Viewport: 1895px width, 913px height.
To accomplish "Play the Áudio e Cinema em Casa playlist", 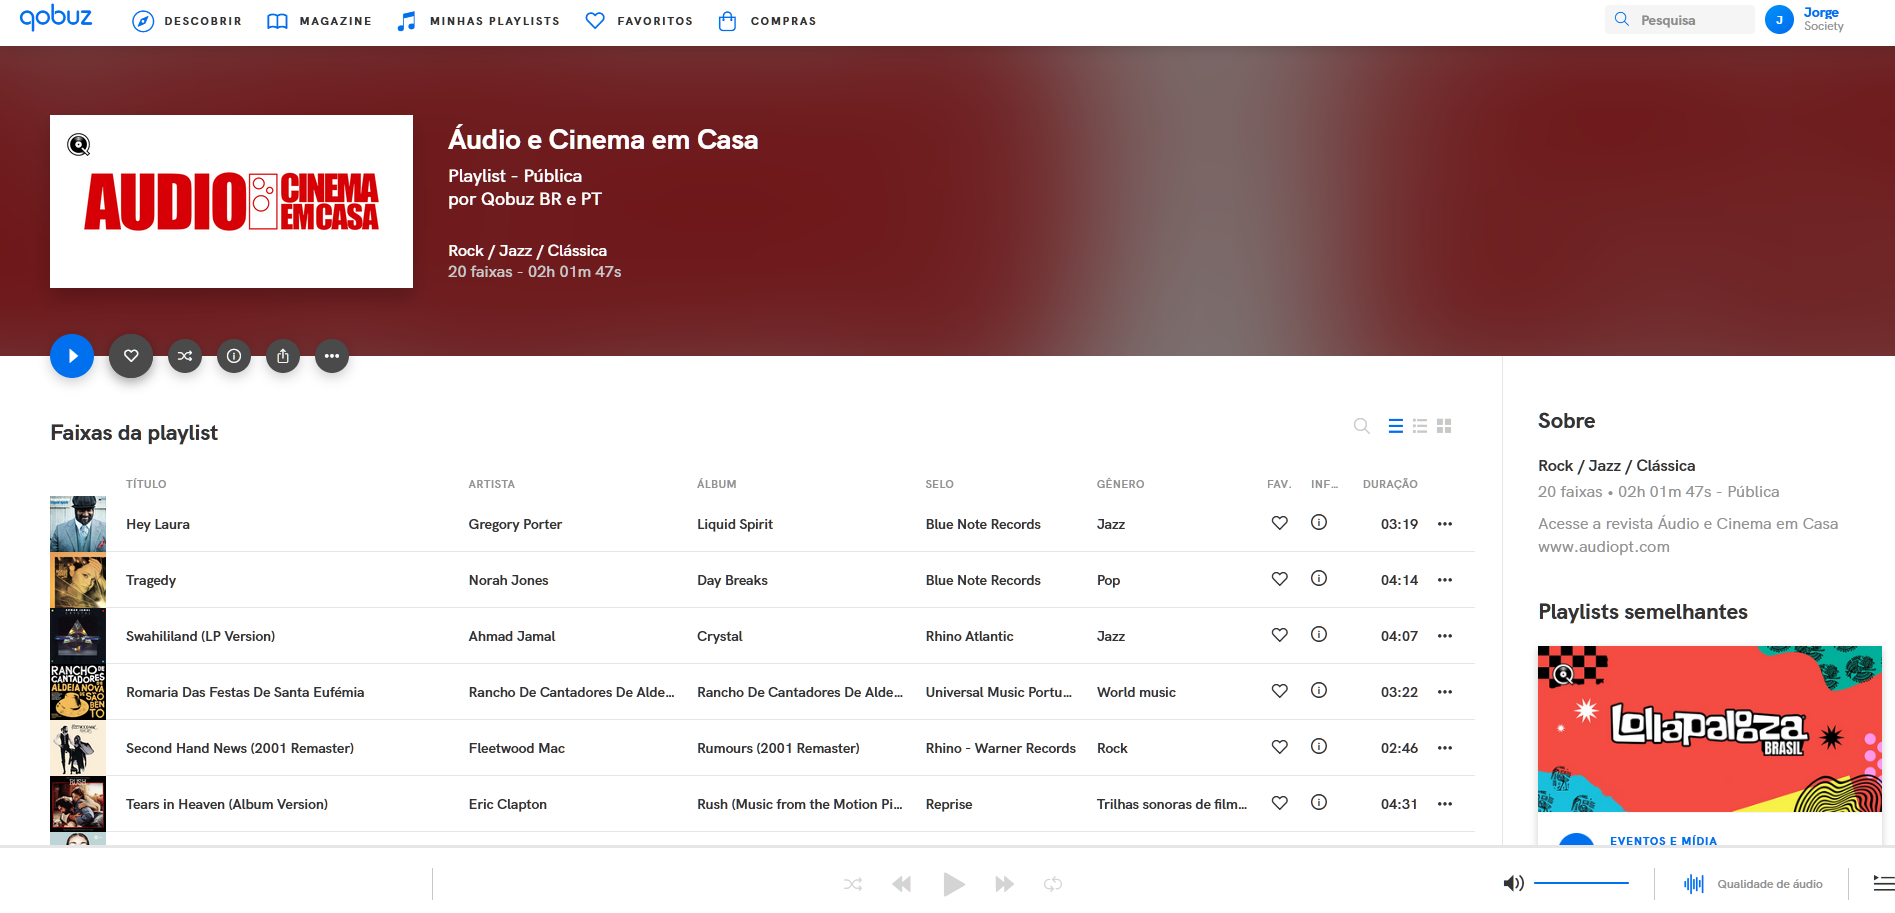I will pos(72,356).
